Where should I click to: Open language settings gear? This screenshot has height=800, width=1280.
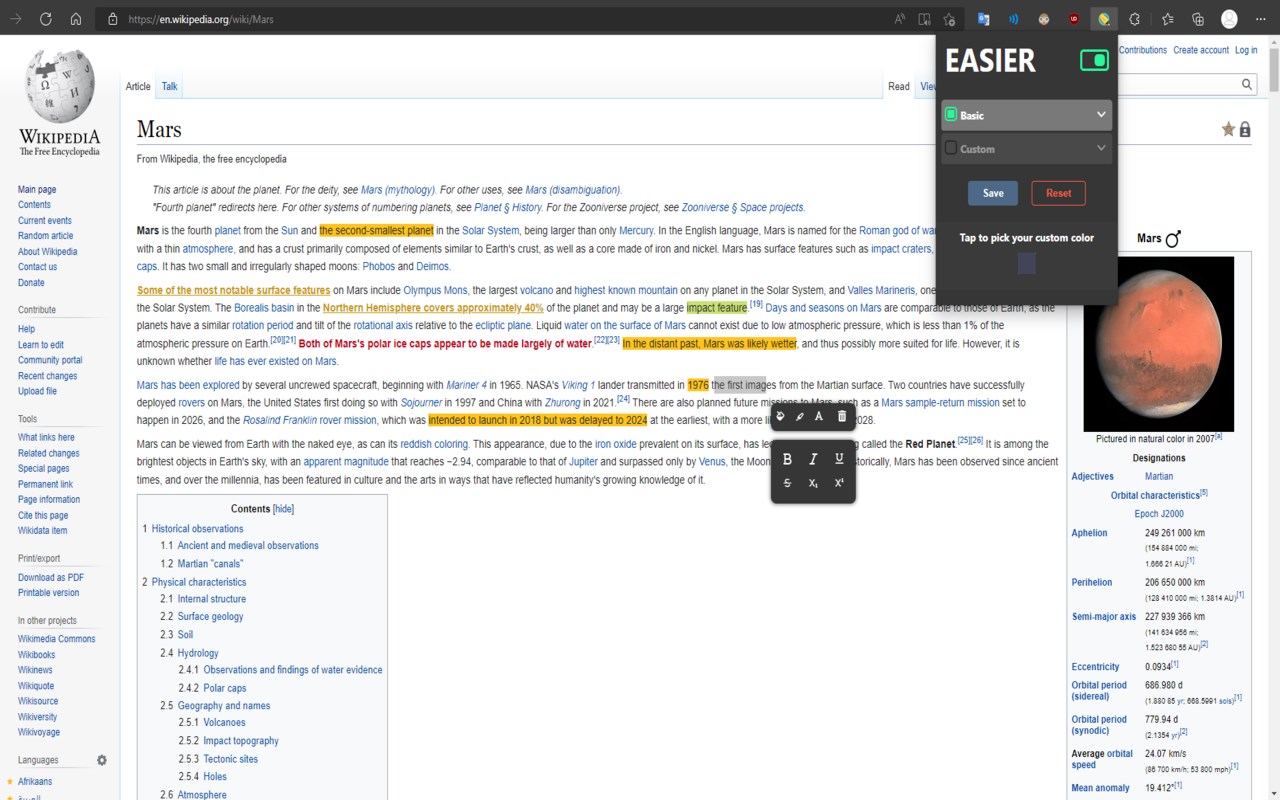102,760
